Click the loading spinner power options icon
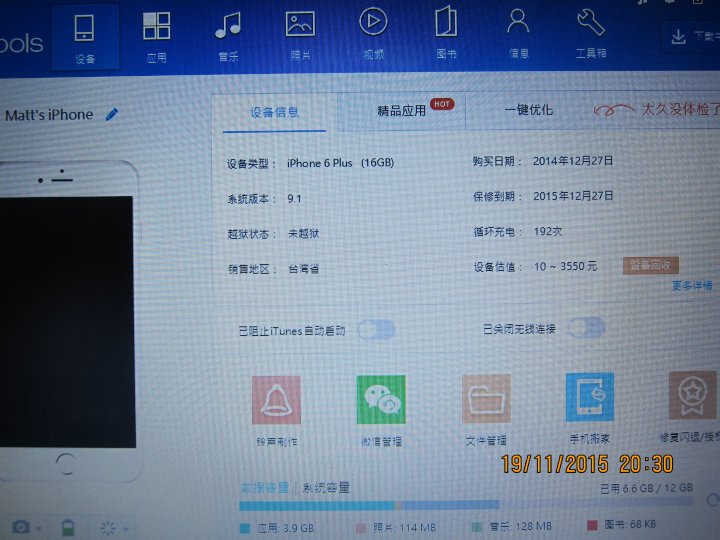 tap(108, 528)
